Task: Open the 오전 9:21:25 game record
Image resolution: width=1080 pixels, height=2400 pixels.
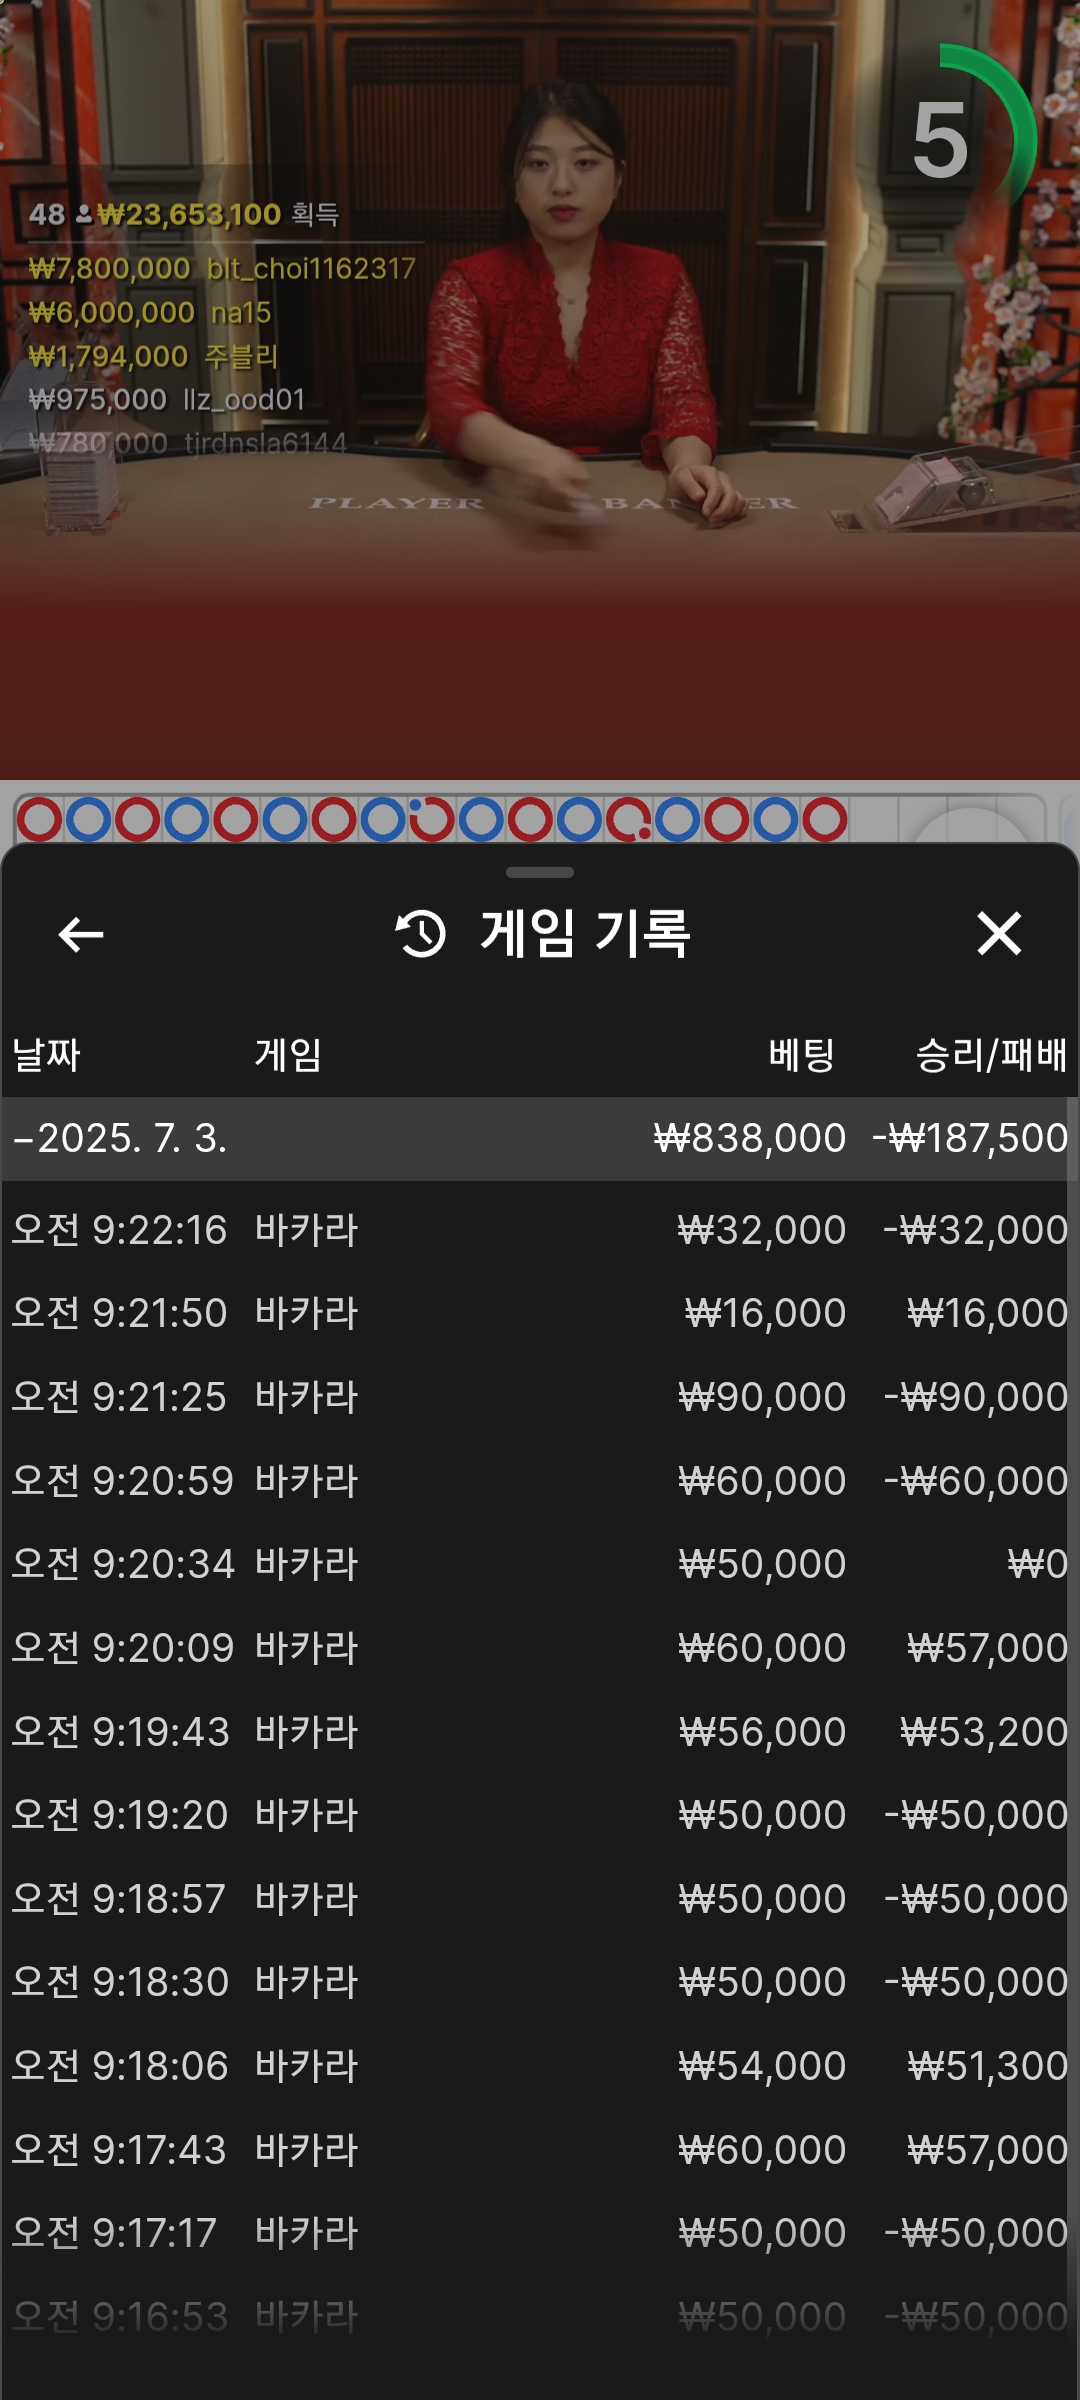Action: pos(540,1398)
